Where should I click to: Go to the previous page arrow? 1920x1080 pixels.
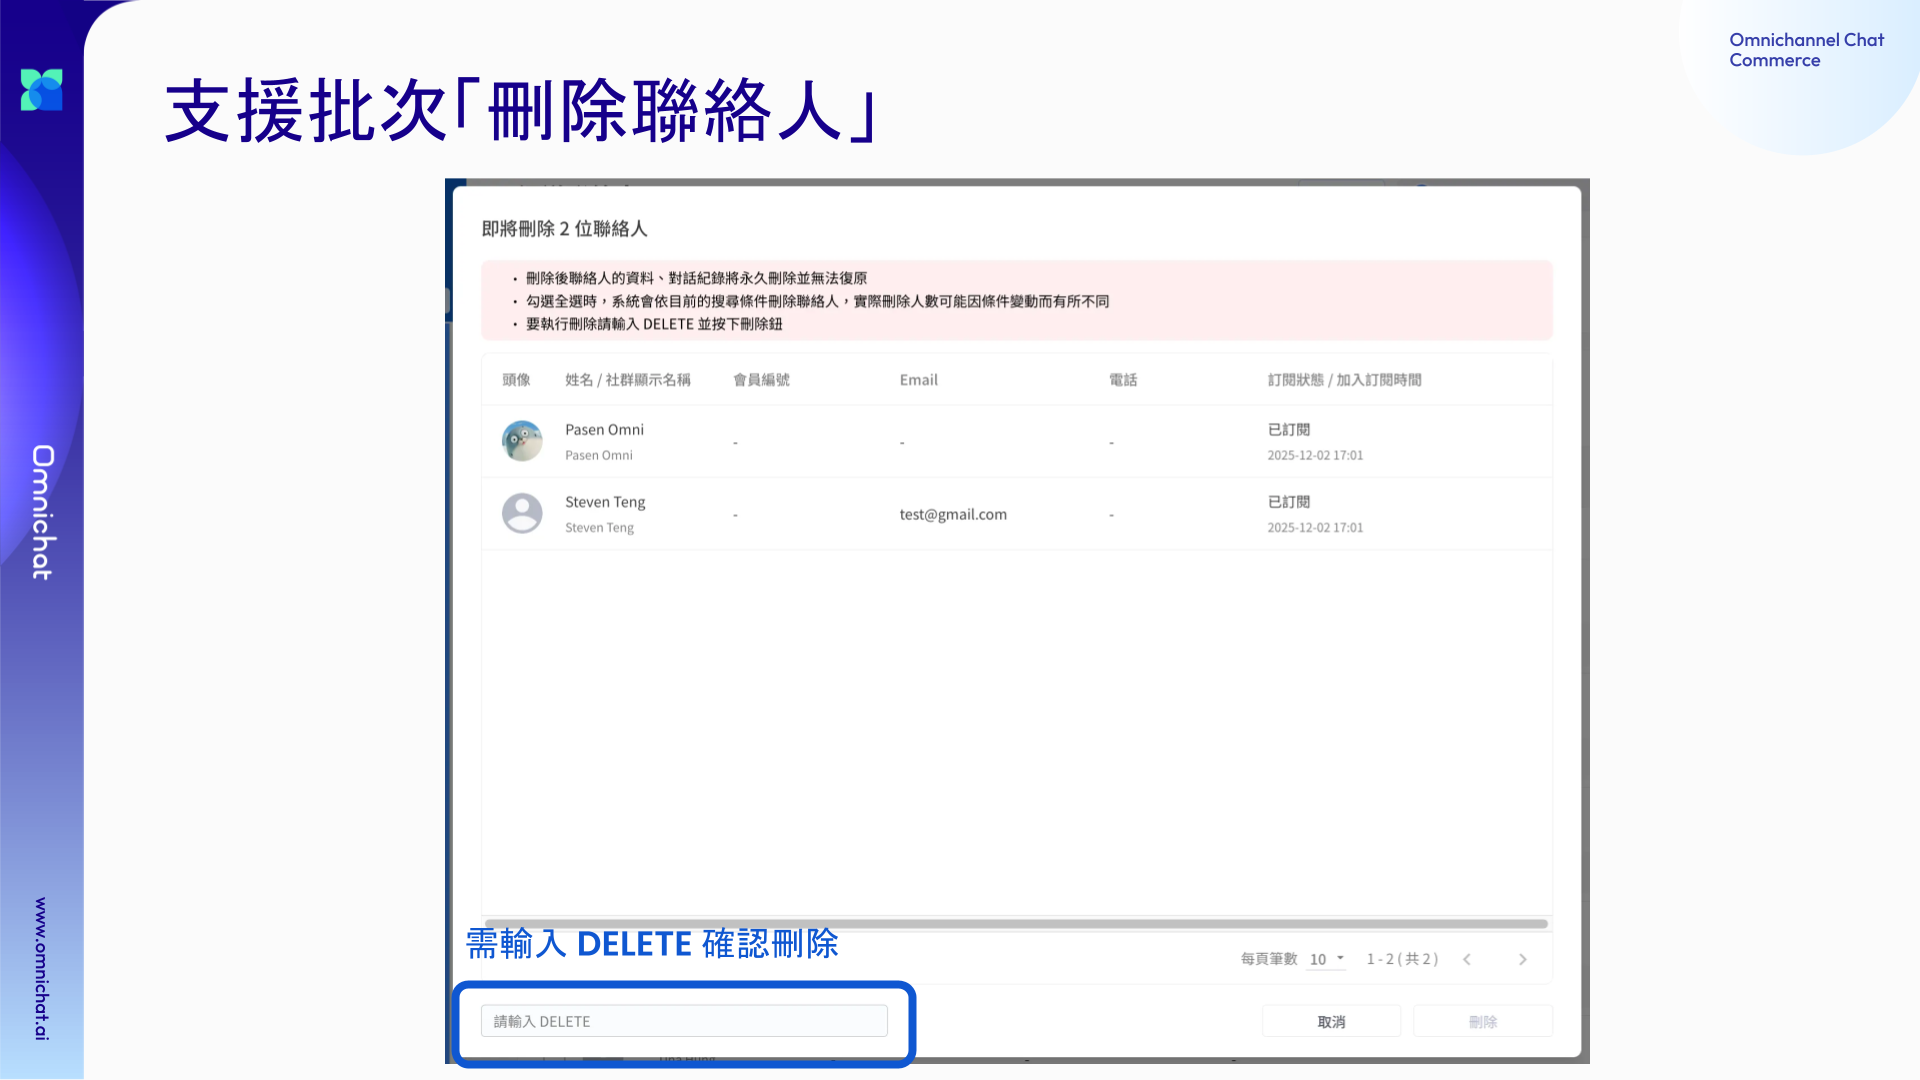[x=1467, y=959]
